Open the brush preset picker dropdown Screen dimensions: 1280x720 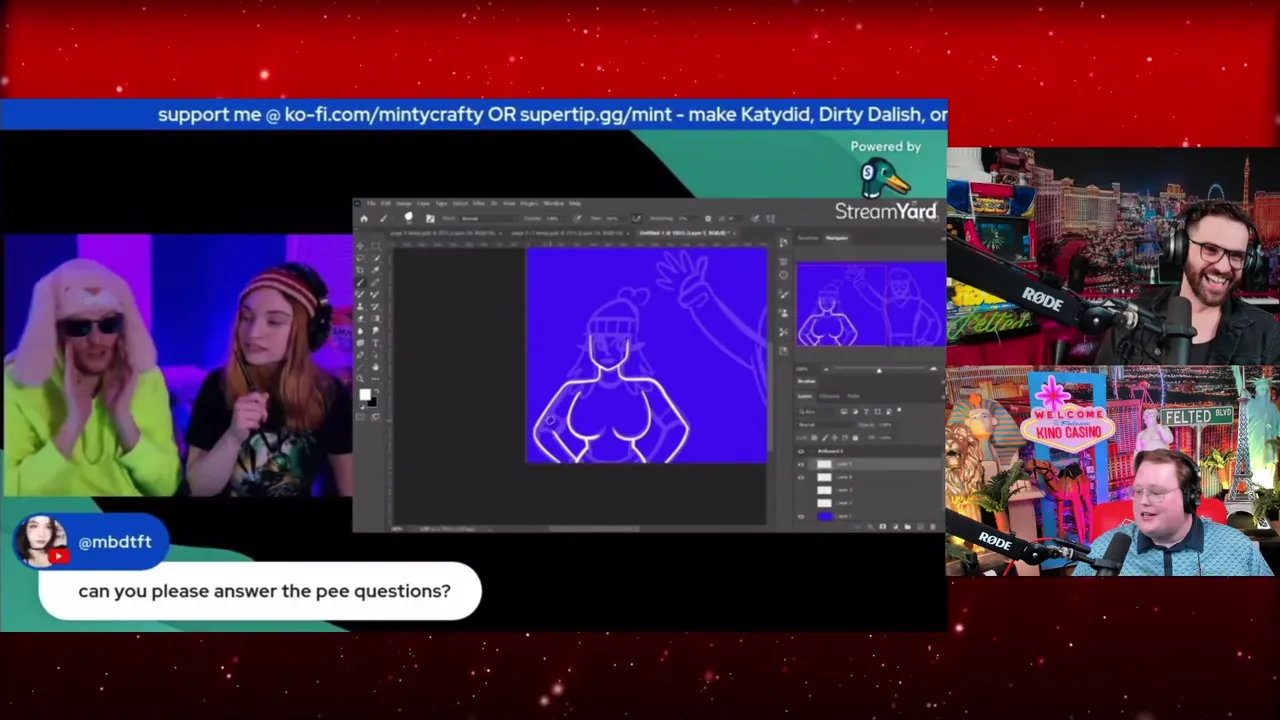409,218
